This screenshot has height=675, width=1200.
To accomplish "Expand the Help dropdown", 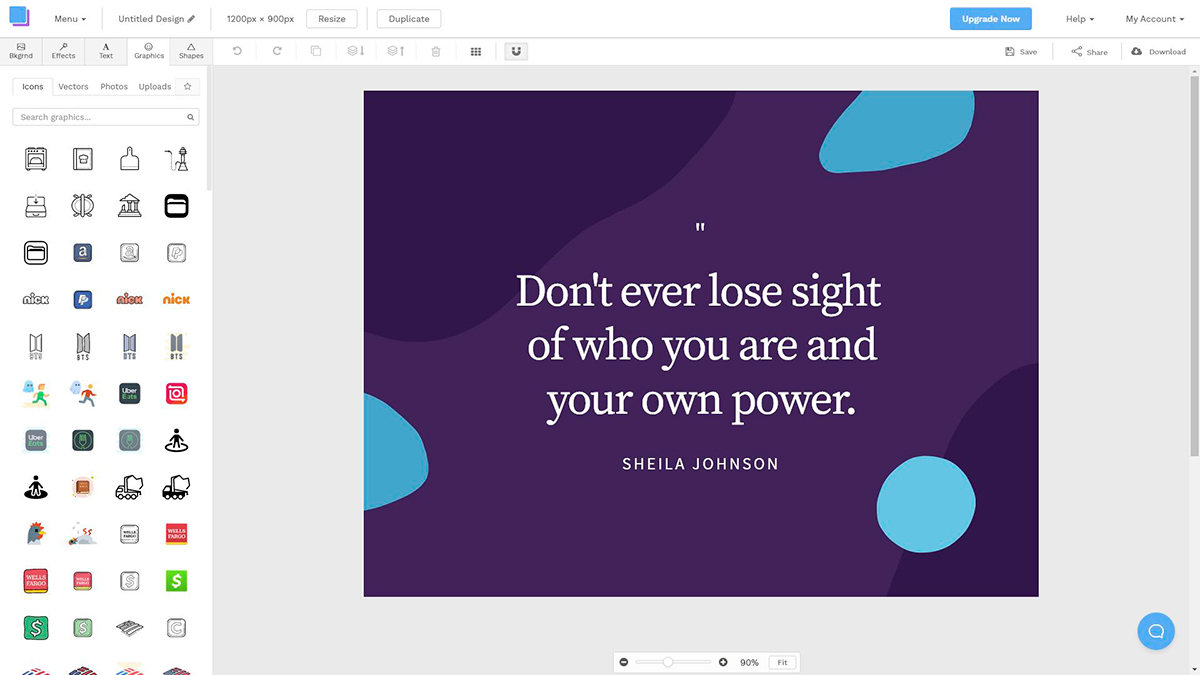I will 1079,19.
